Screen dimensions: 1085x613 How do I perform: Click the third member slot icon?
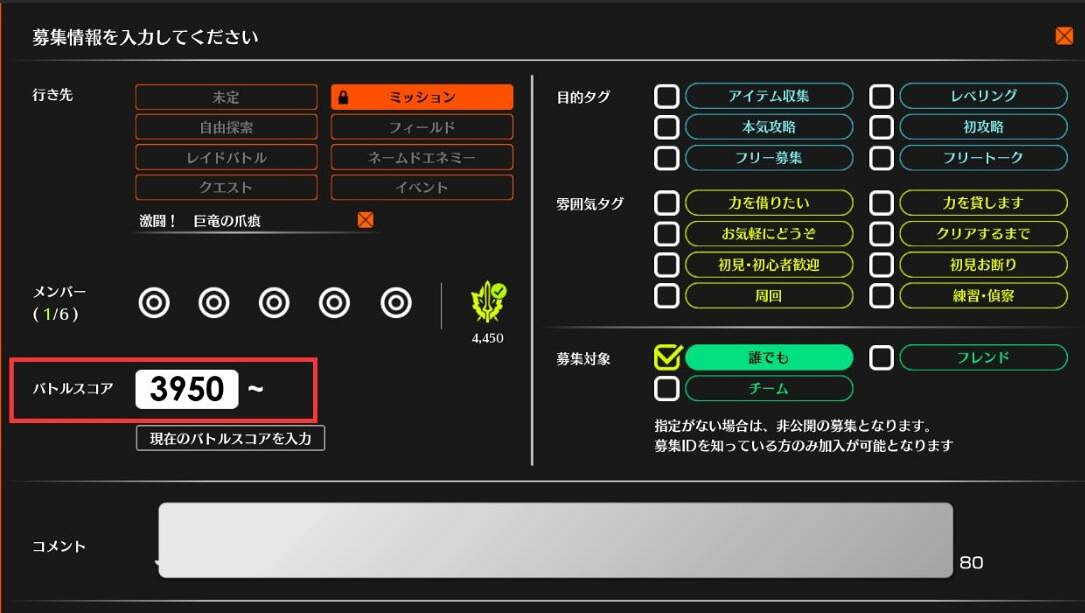275,300
